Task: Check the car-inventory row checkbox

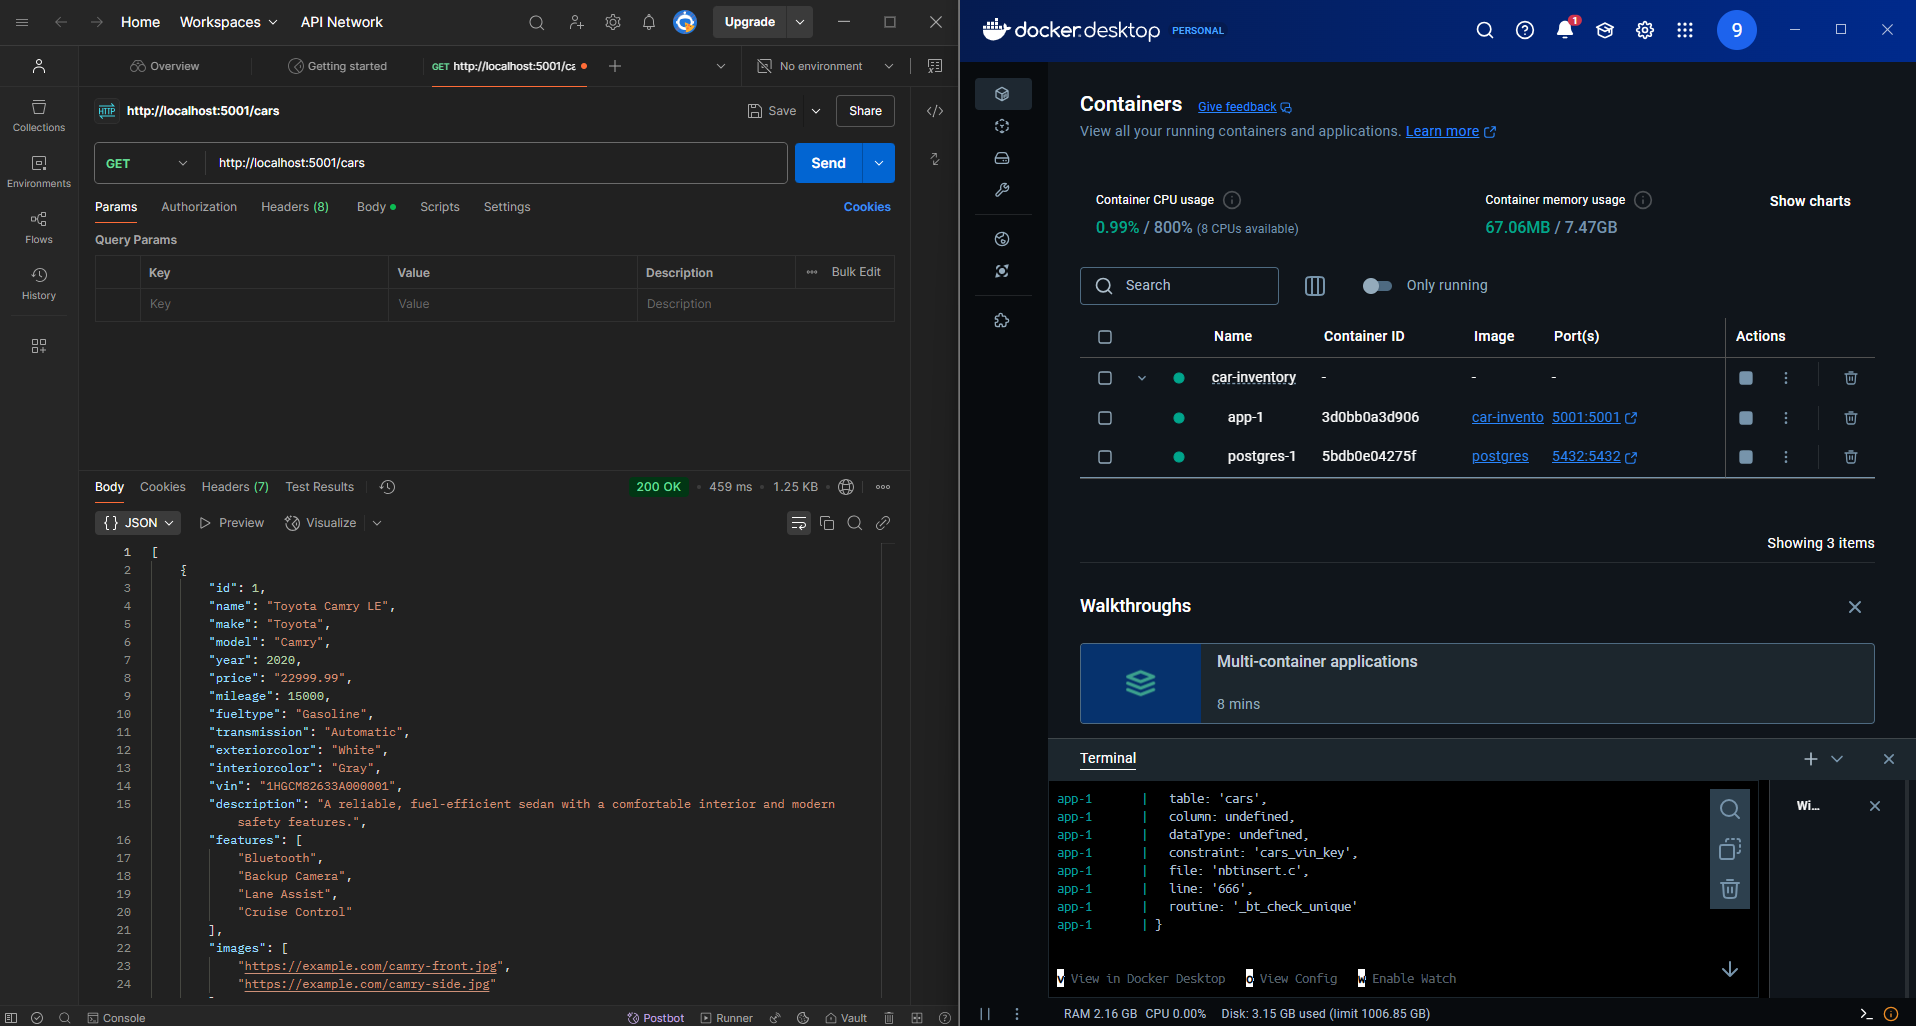Action: [x=1105, y=378]
